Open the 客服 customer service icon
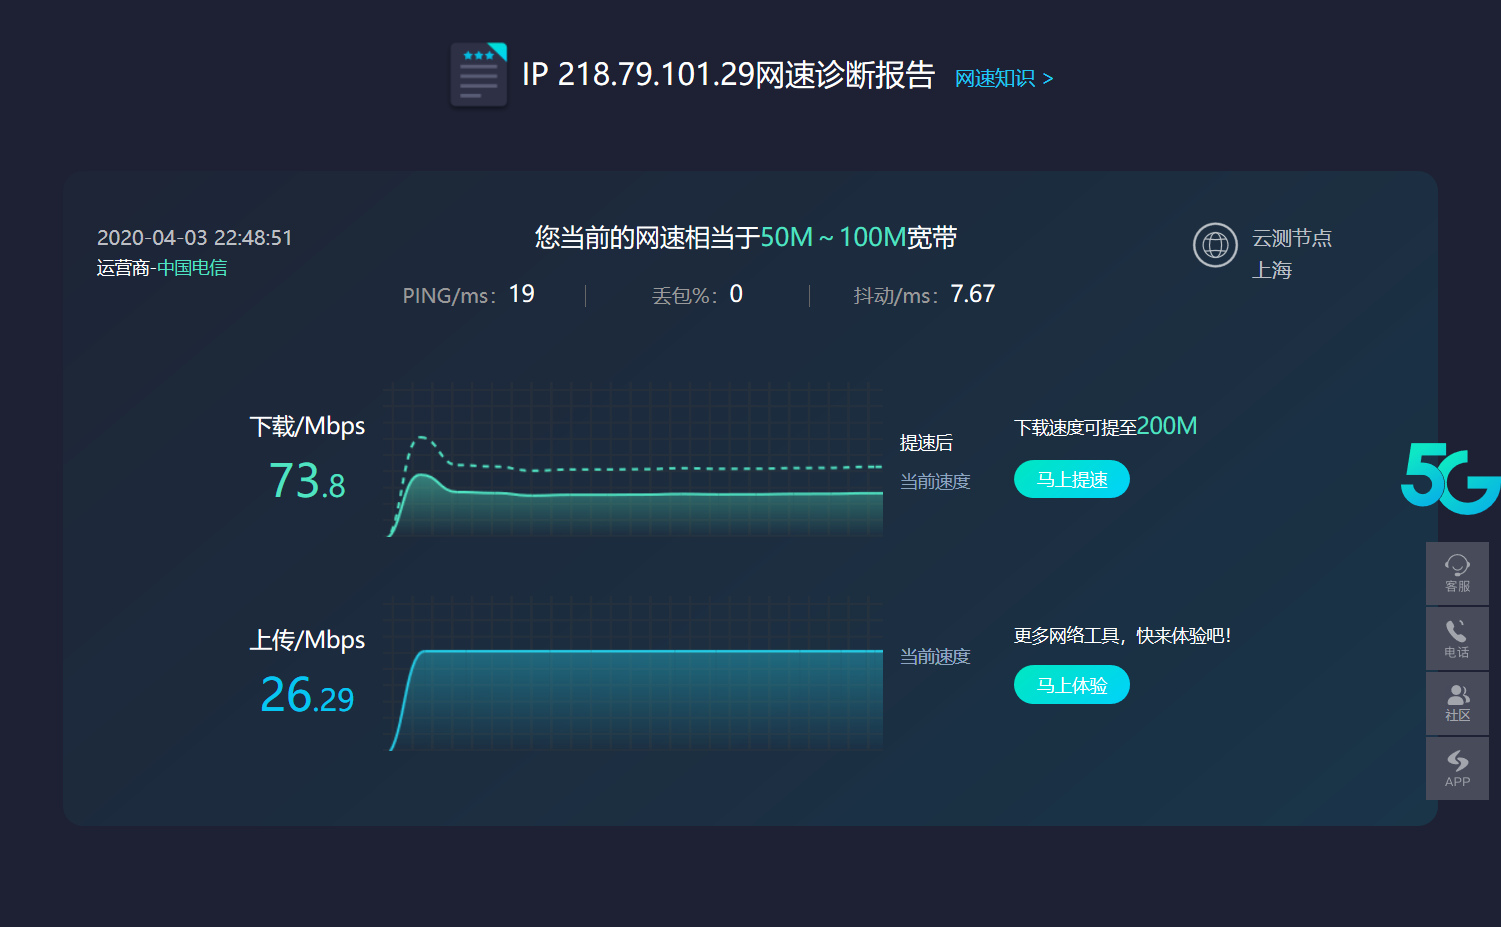This screenshot has width=1501, height=927. point(1457,572)
